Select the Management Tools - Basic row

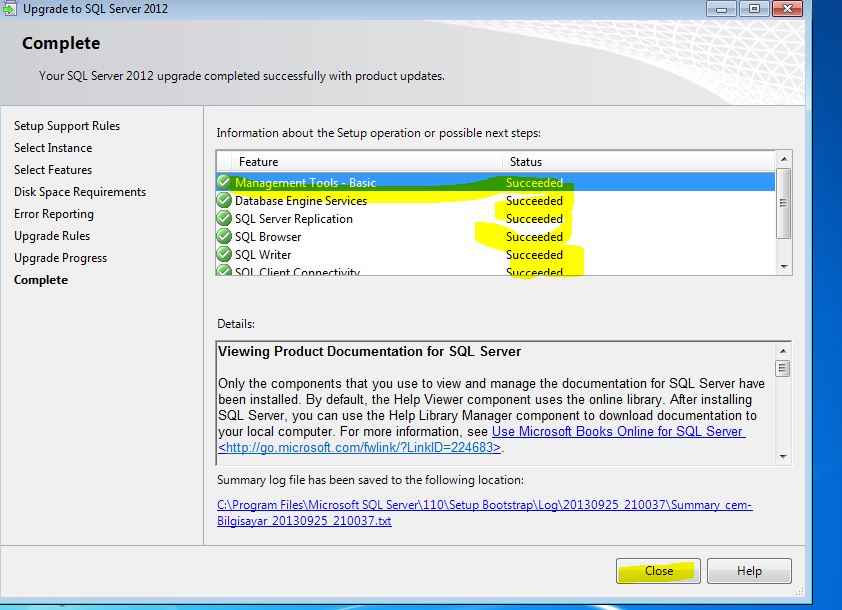point(495,183)
